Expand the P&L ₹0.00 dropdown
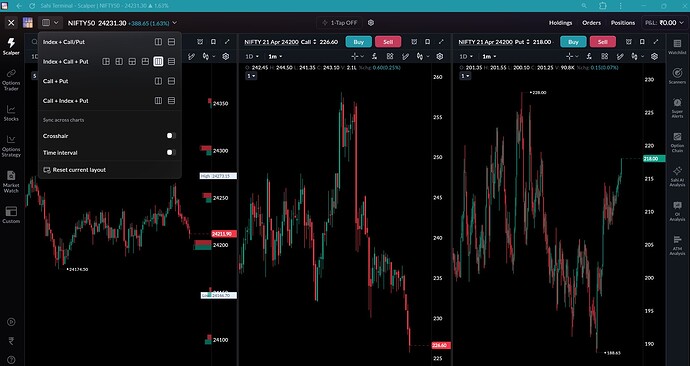The width and height of the screenshot is (690, 366). (664, 22)
